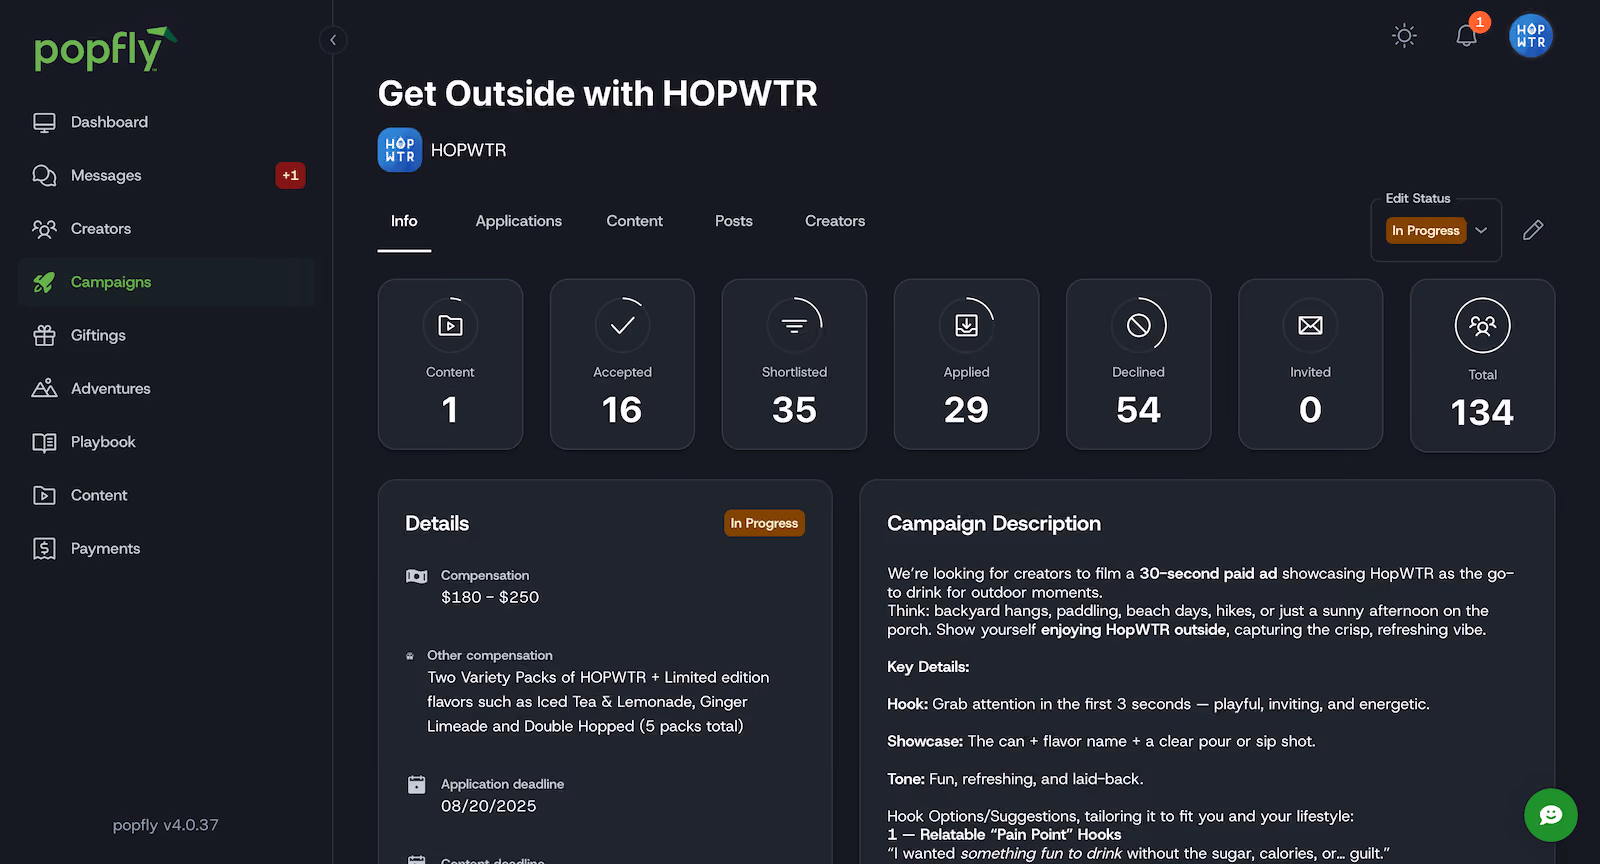Go to Creators in the sidebar

(166, 229)
